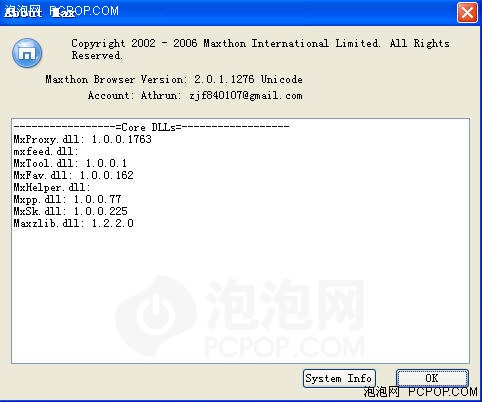Click the gmail address in Account line
482x402 pixels.
coord(246,96)
